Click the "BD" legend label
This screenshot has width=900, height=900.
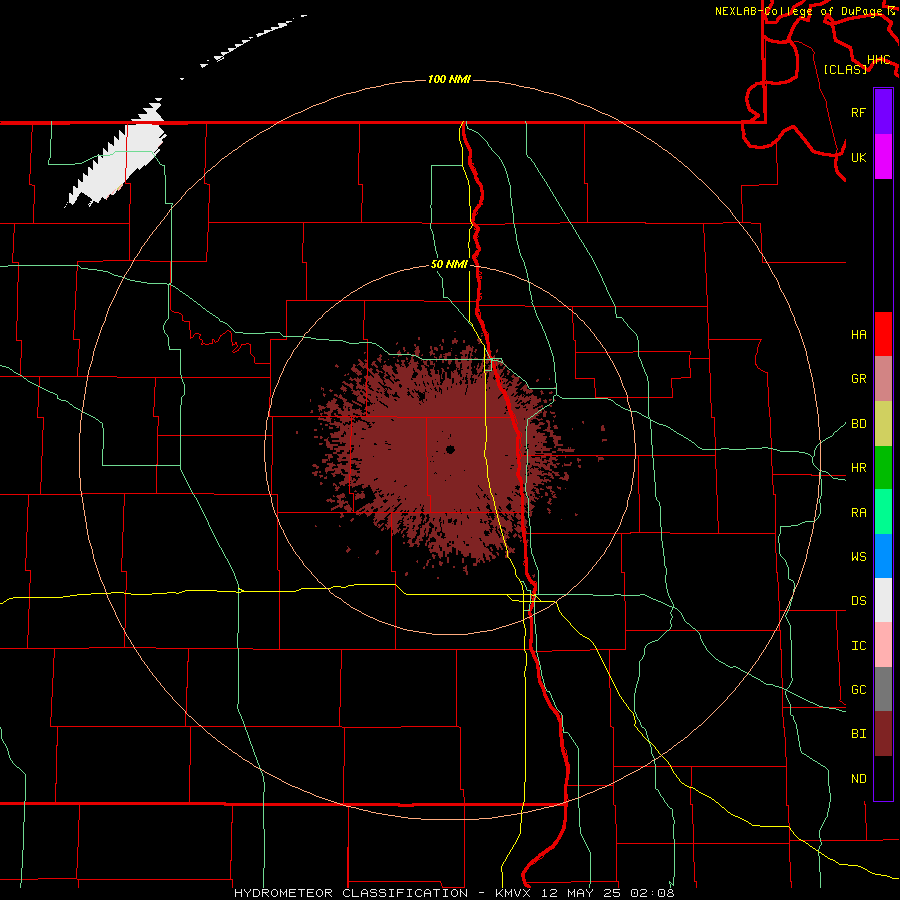[858, 424]
